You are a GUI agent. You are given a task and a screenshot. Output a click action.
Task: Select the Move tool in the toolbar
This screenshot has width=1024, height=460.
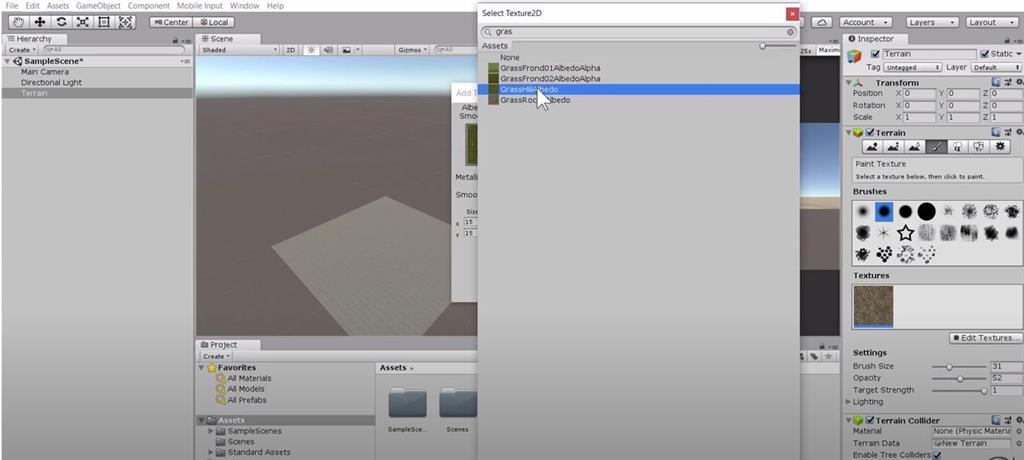tap(40, 22)
